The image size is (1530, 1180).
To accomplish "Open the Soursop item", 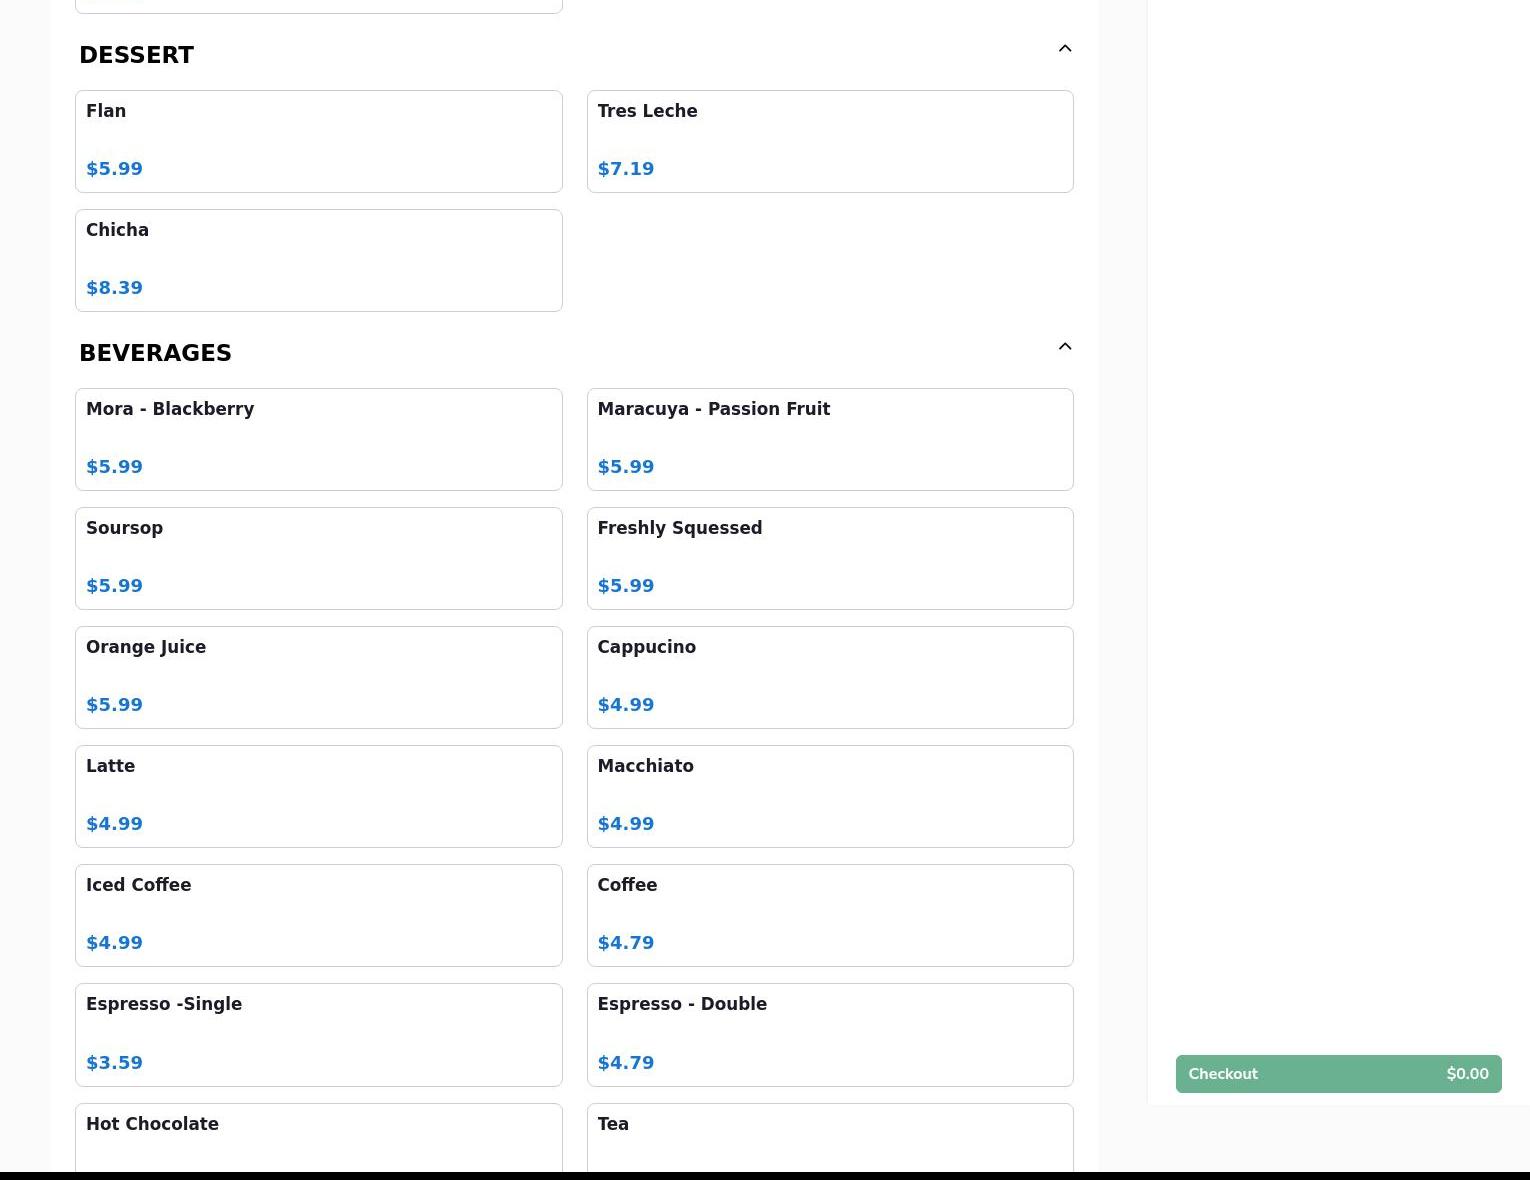I will (x=318, y=558).
